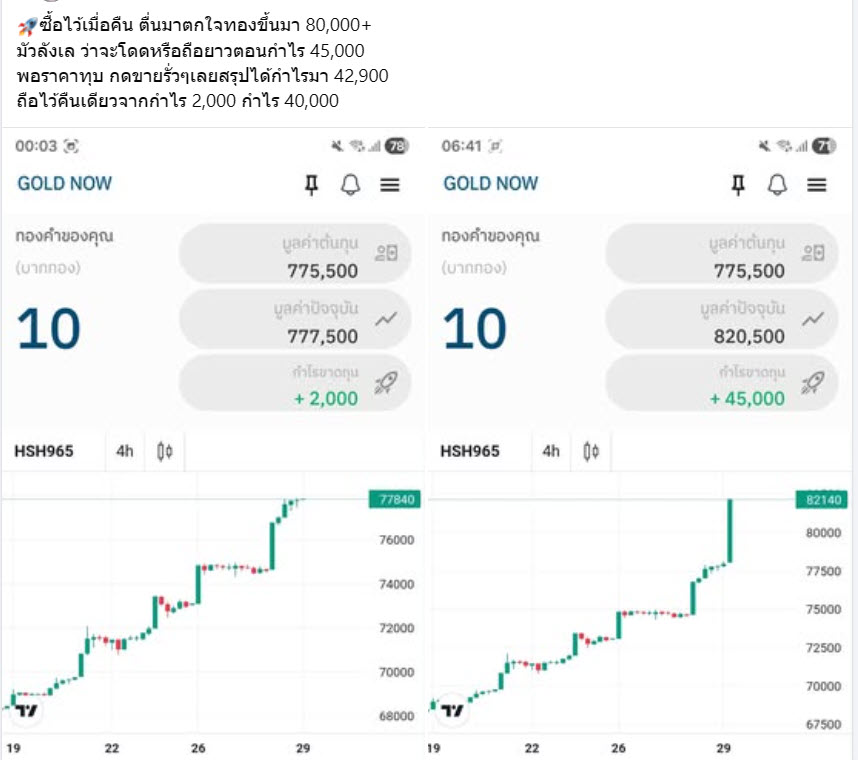Tap the GOLD NOW title in the 00:03 screenshot

65,184
